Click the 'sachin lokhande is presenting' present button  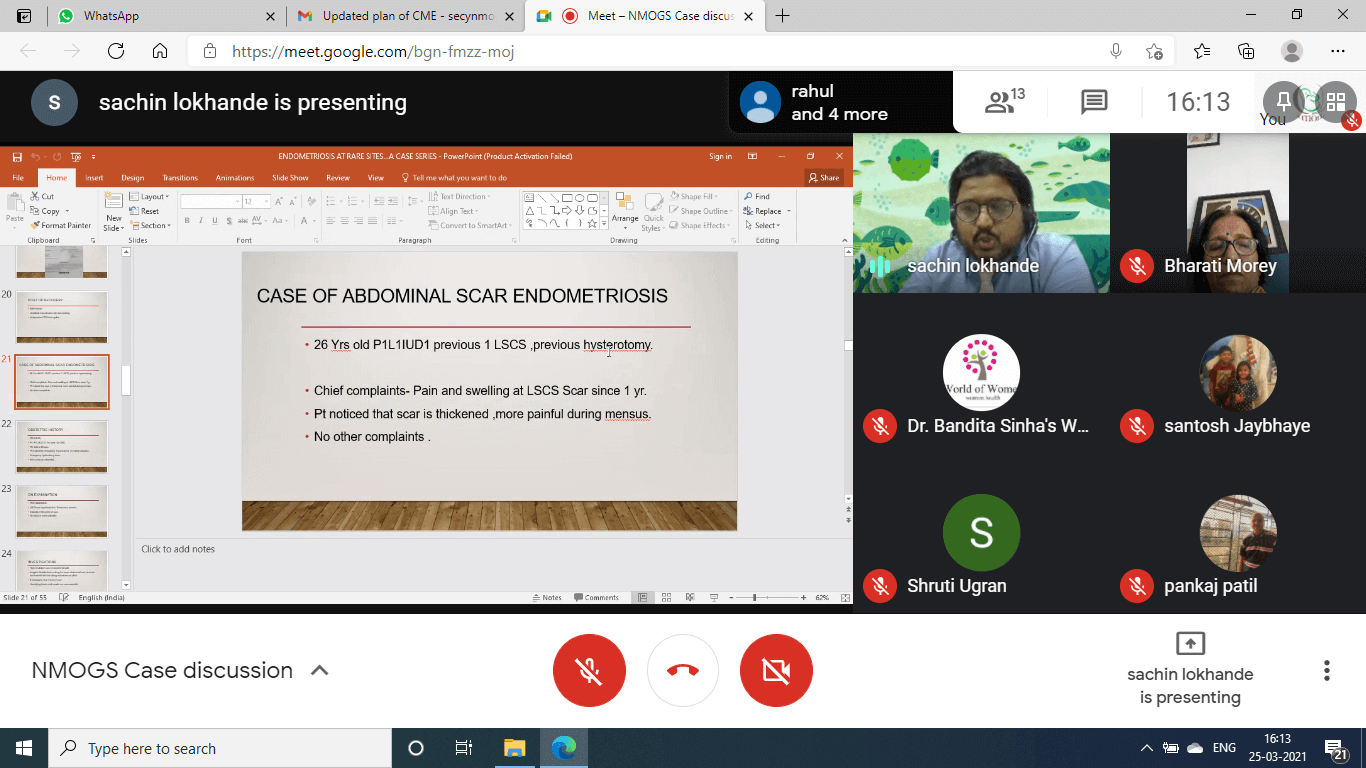(x=1190, y=668)
